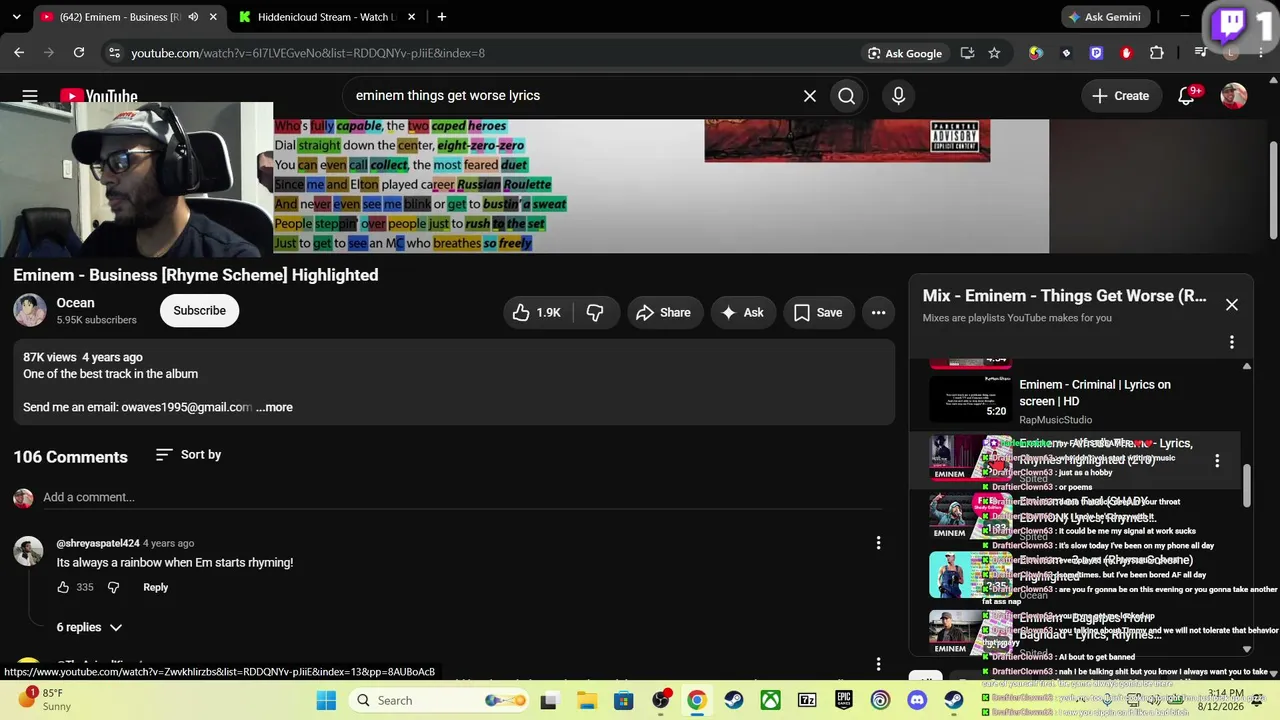
Task: Subscribe to the Ocean channel
Action: (x=199, y=311)
